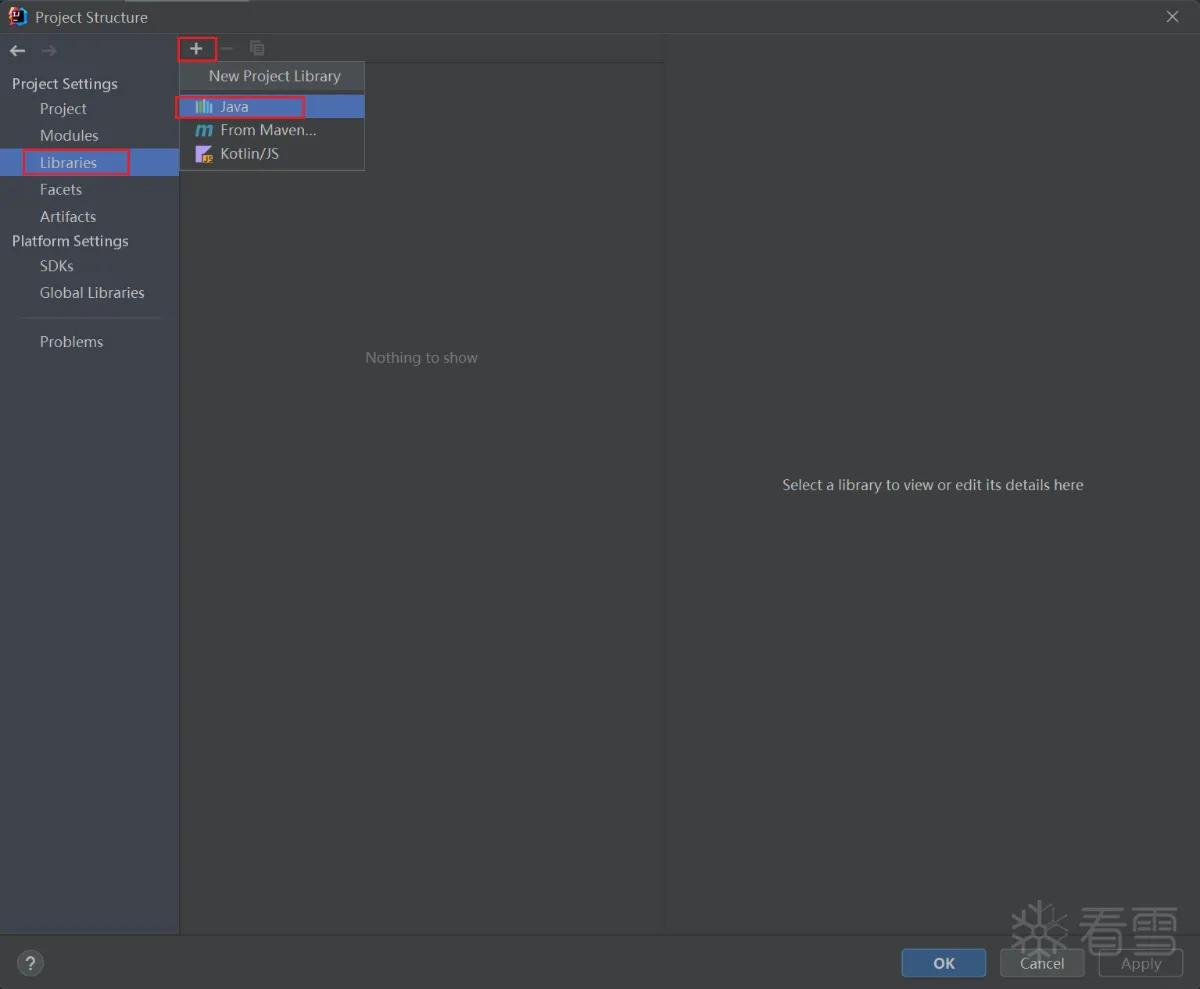Click the forward arrow navigation icon
1200x989 pixels.
click(x=49, y=50)
